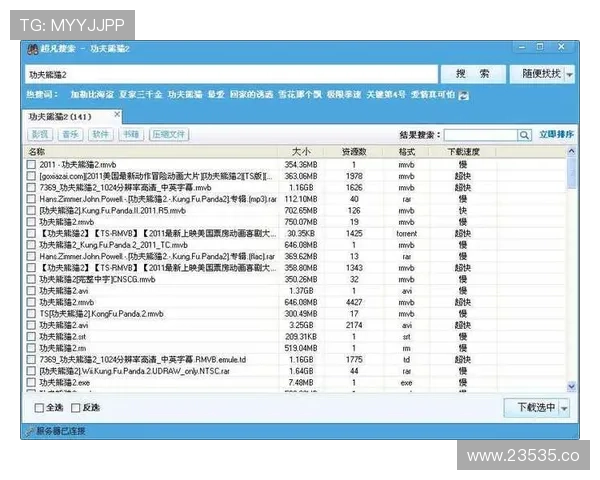The image size is (600, 480).
Task: Click the 结果搜索 filter input field
Action: (481, 135)
